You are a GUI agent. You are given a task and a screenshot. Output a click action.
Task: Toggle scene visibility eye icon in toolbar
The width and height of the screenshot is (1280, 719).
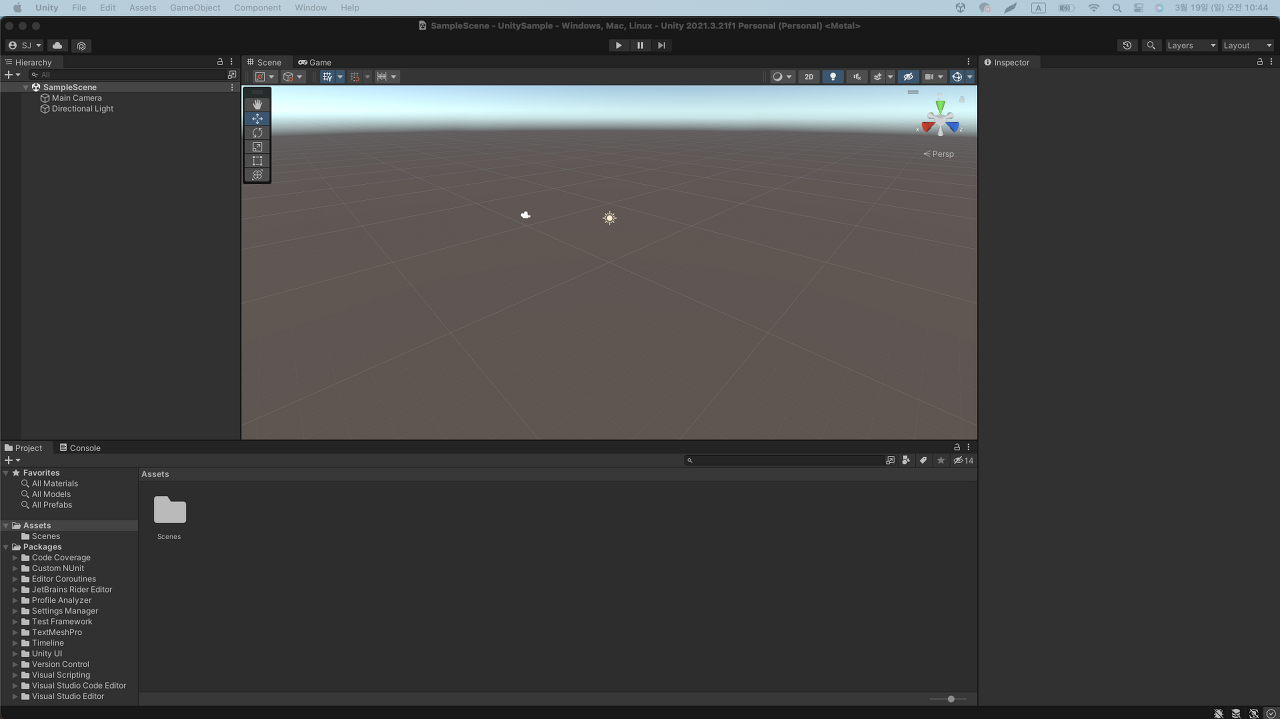(909, 76)
